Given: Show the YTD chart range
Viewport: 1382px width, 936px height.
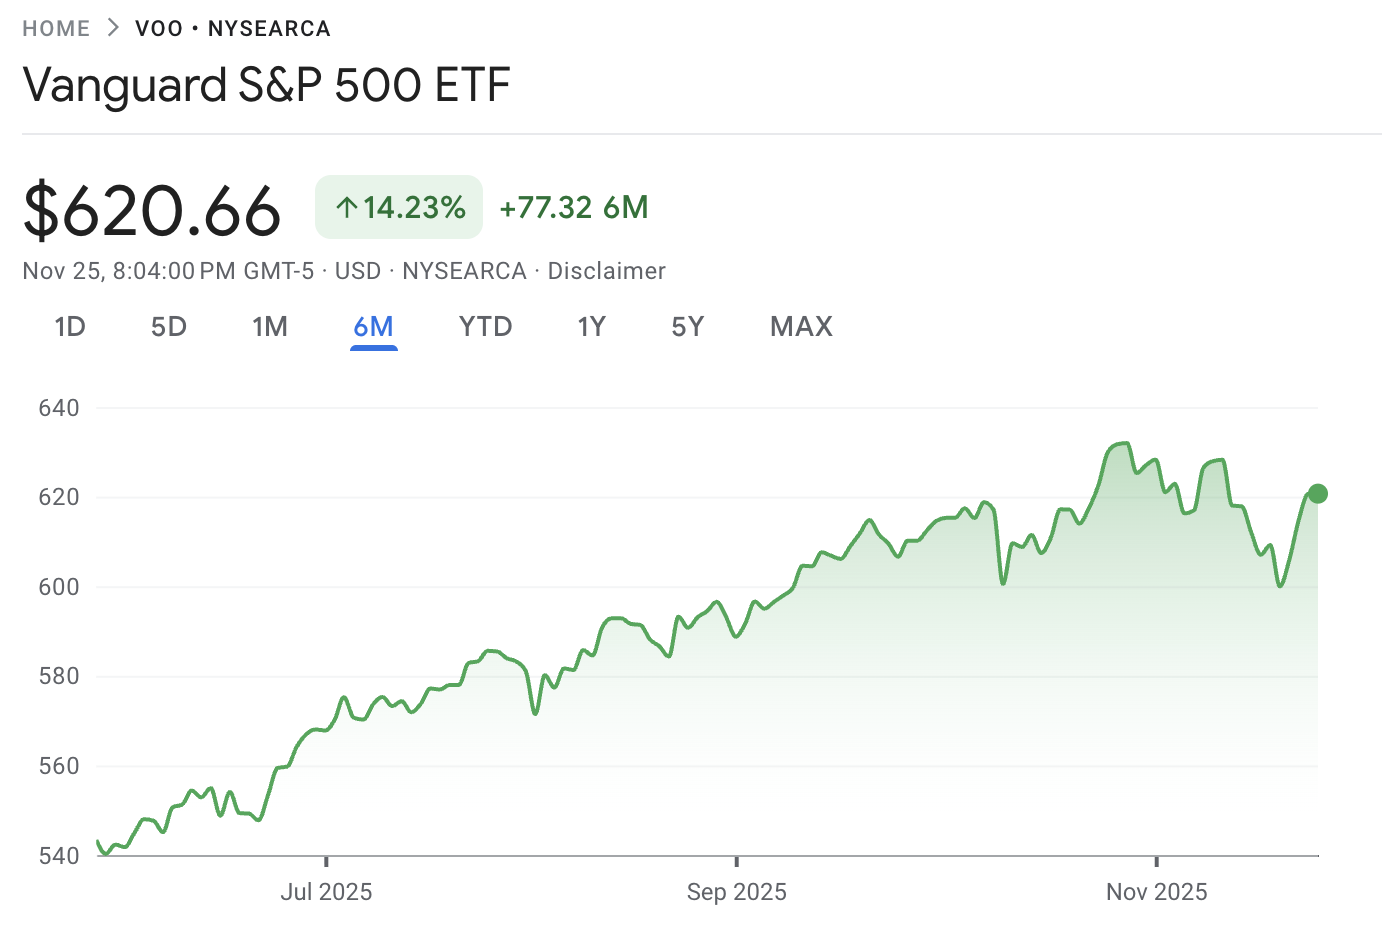Looking at the screenshot, I should (485, 327).
